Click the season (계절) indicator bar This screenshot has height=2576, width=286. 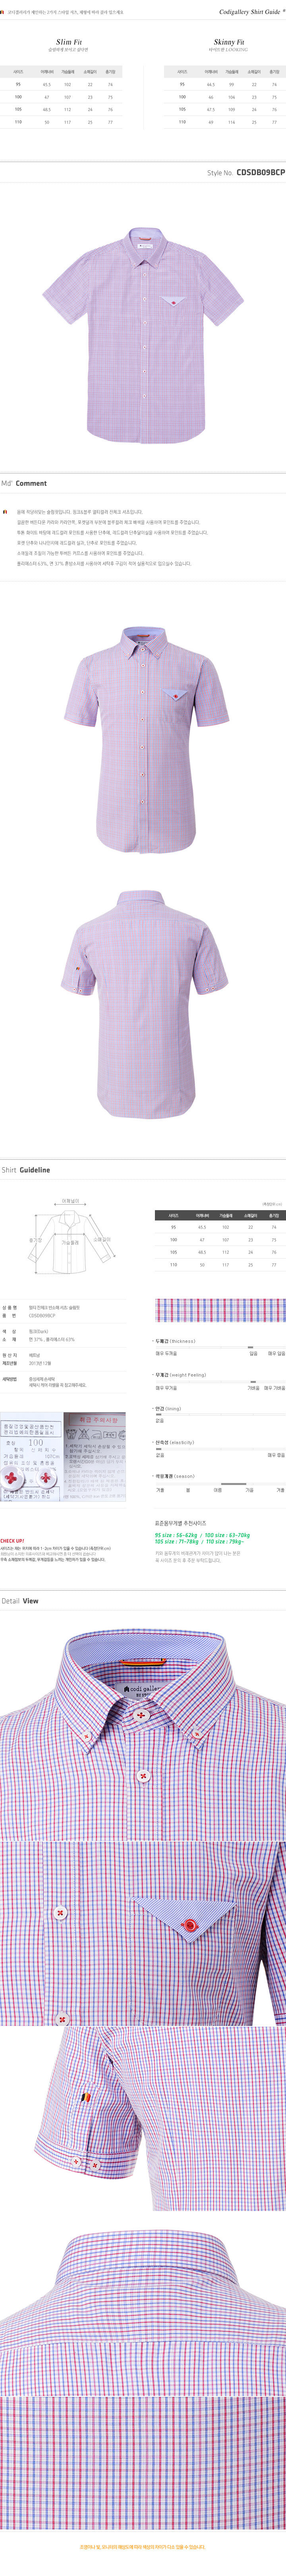219,1483
